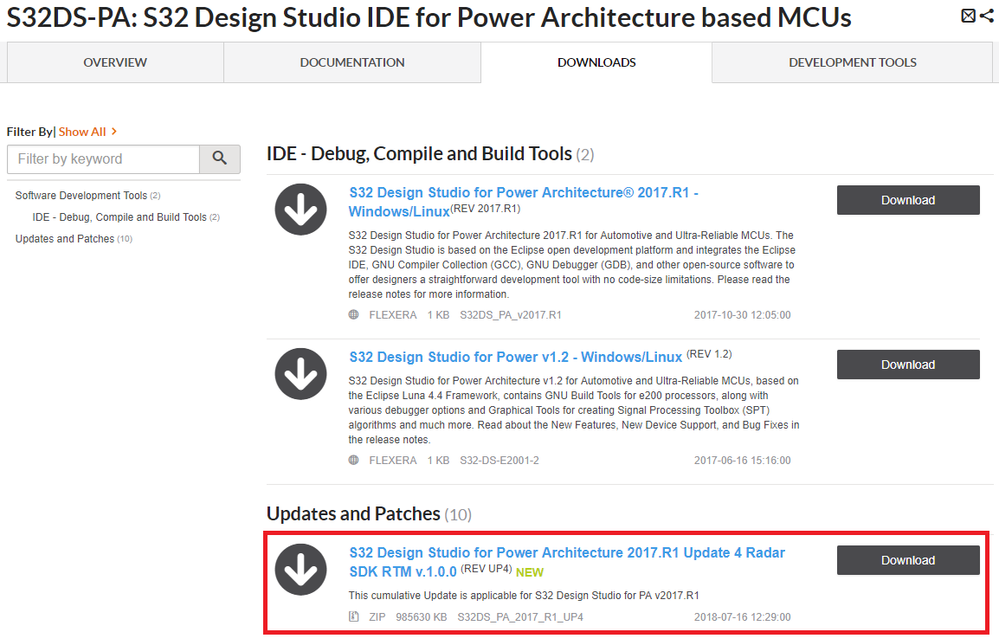Screen dimensions: 999x639
Task: Open the Update 4 Radar SDK RTM link
Action: (x=566, y=553)
